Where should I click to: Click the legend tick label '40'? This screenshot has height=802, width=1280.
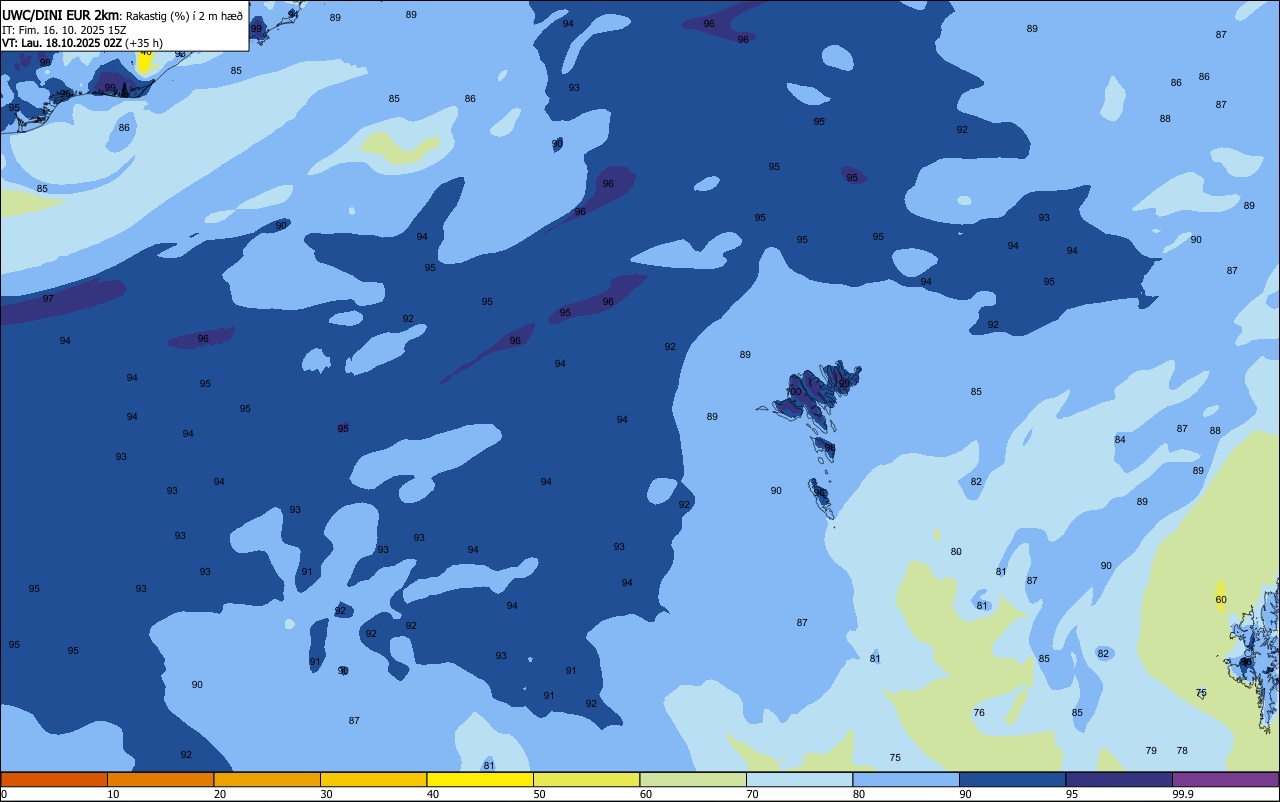433,794
